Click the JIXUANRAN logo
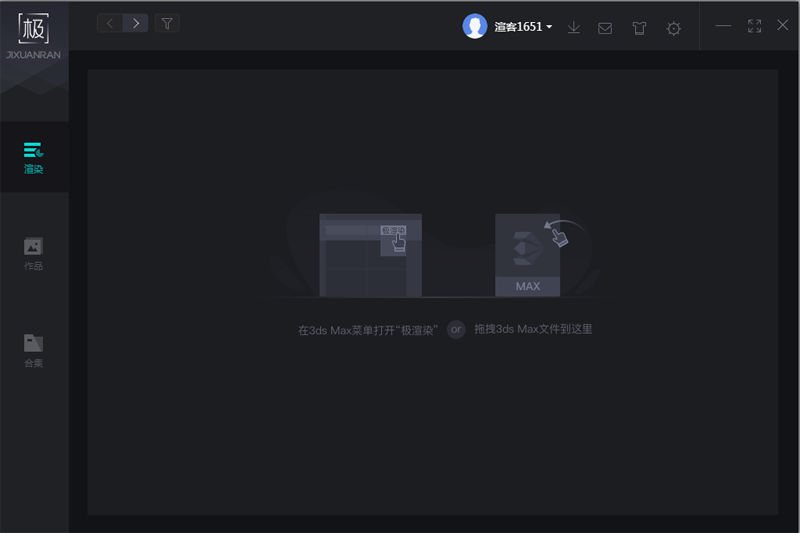Viewport: 800px width, 533px height. tap(33, 36)
